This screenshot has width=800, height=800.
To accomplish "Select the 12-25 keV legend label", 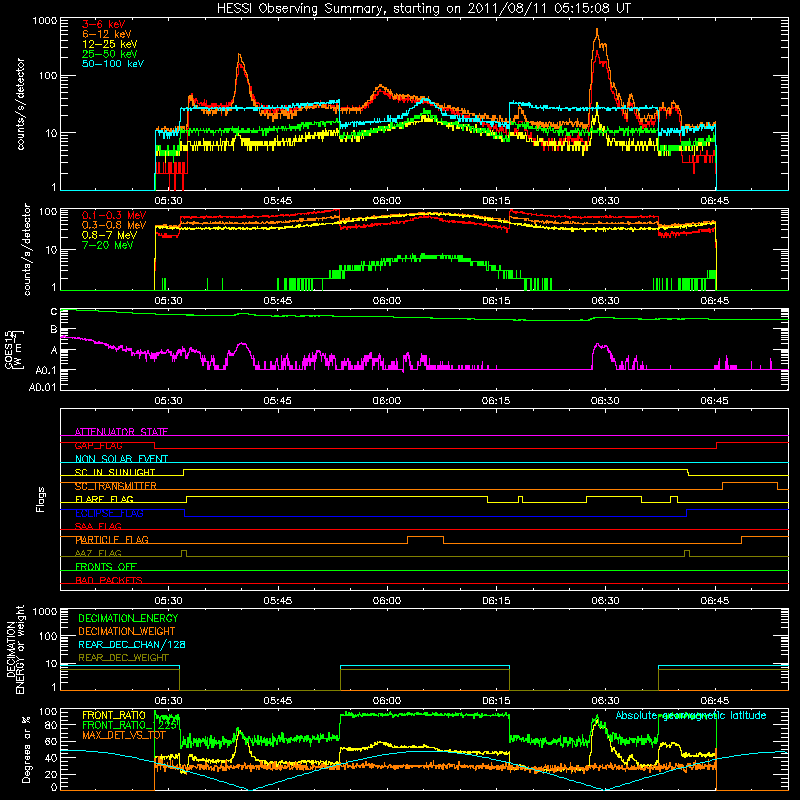I will pos(110,44).
